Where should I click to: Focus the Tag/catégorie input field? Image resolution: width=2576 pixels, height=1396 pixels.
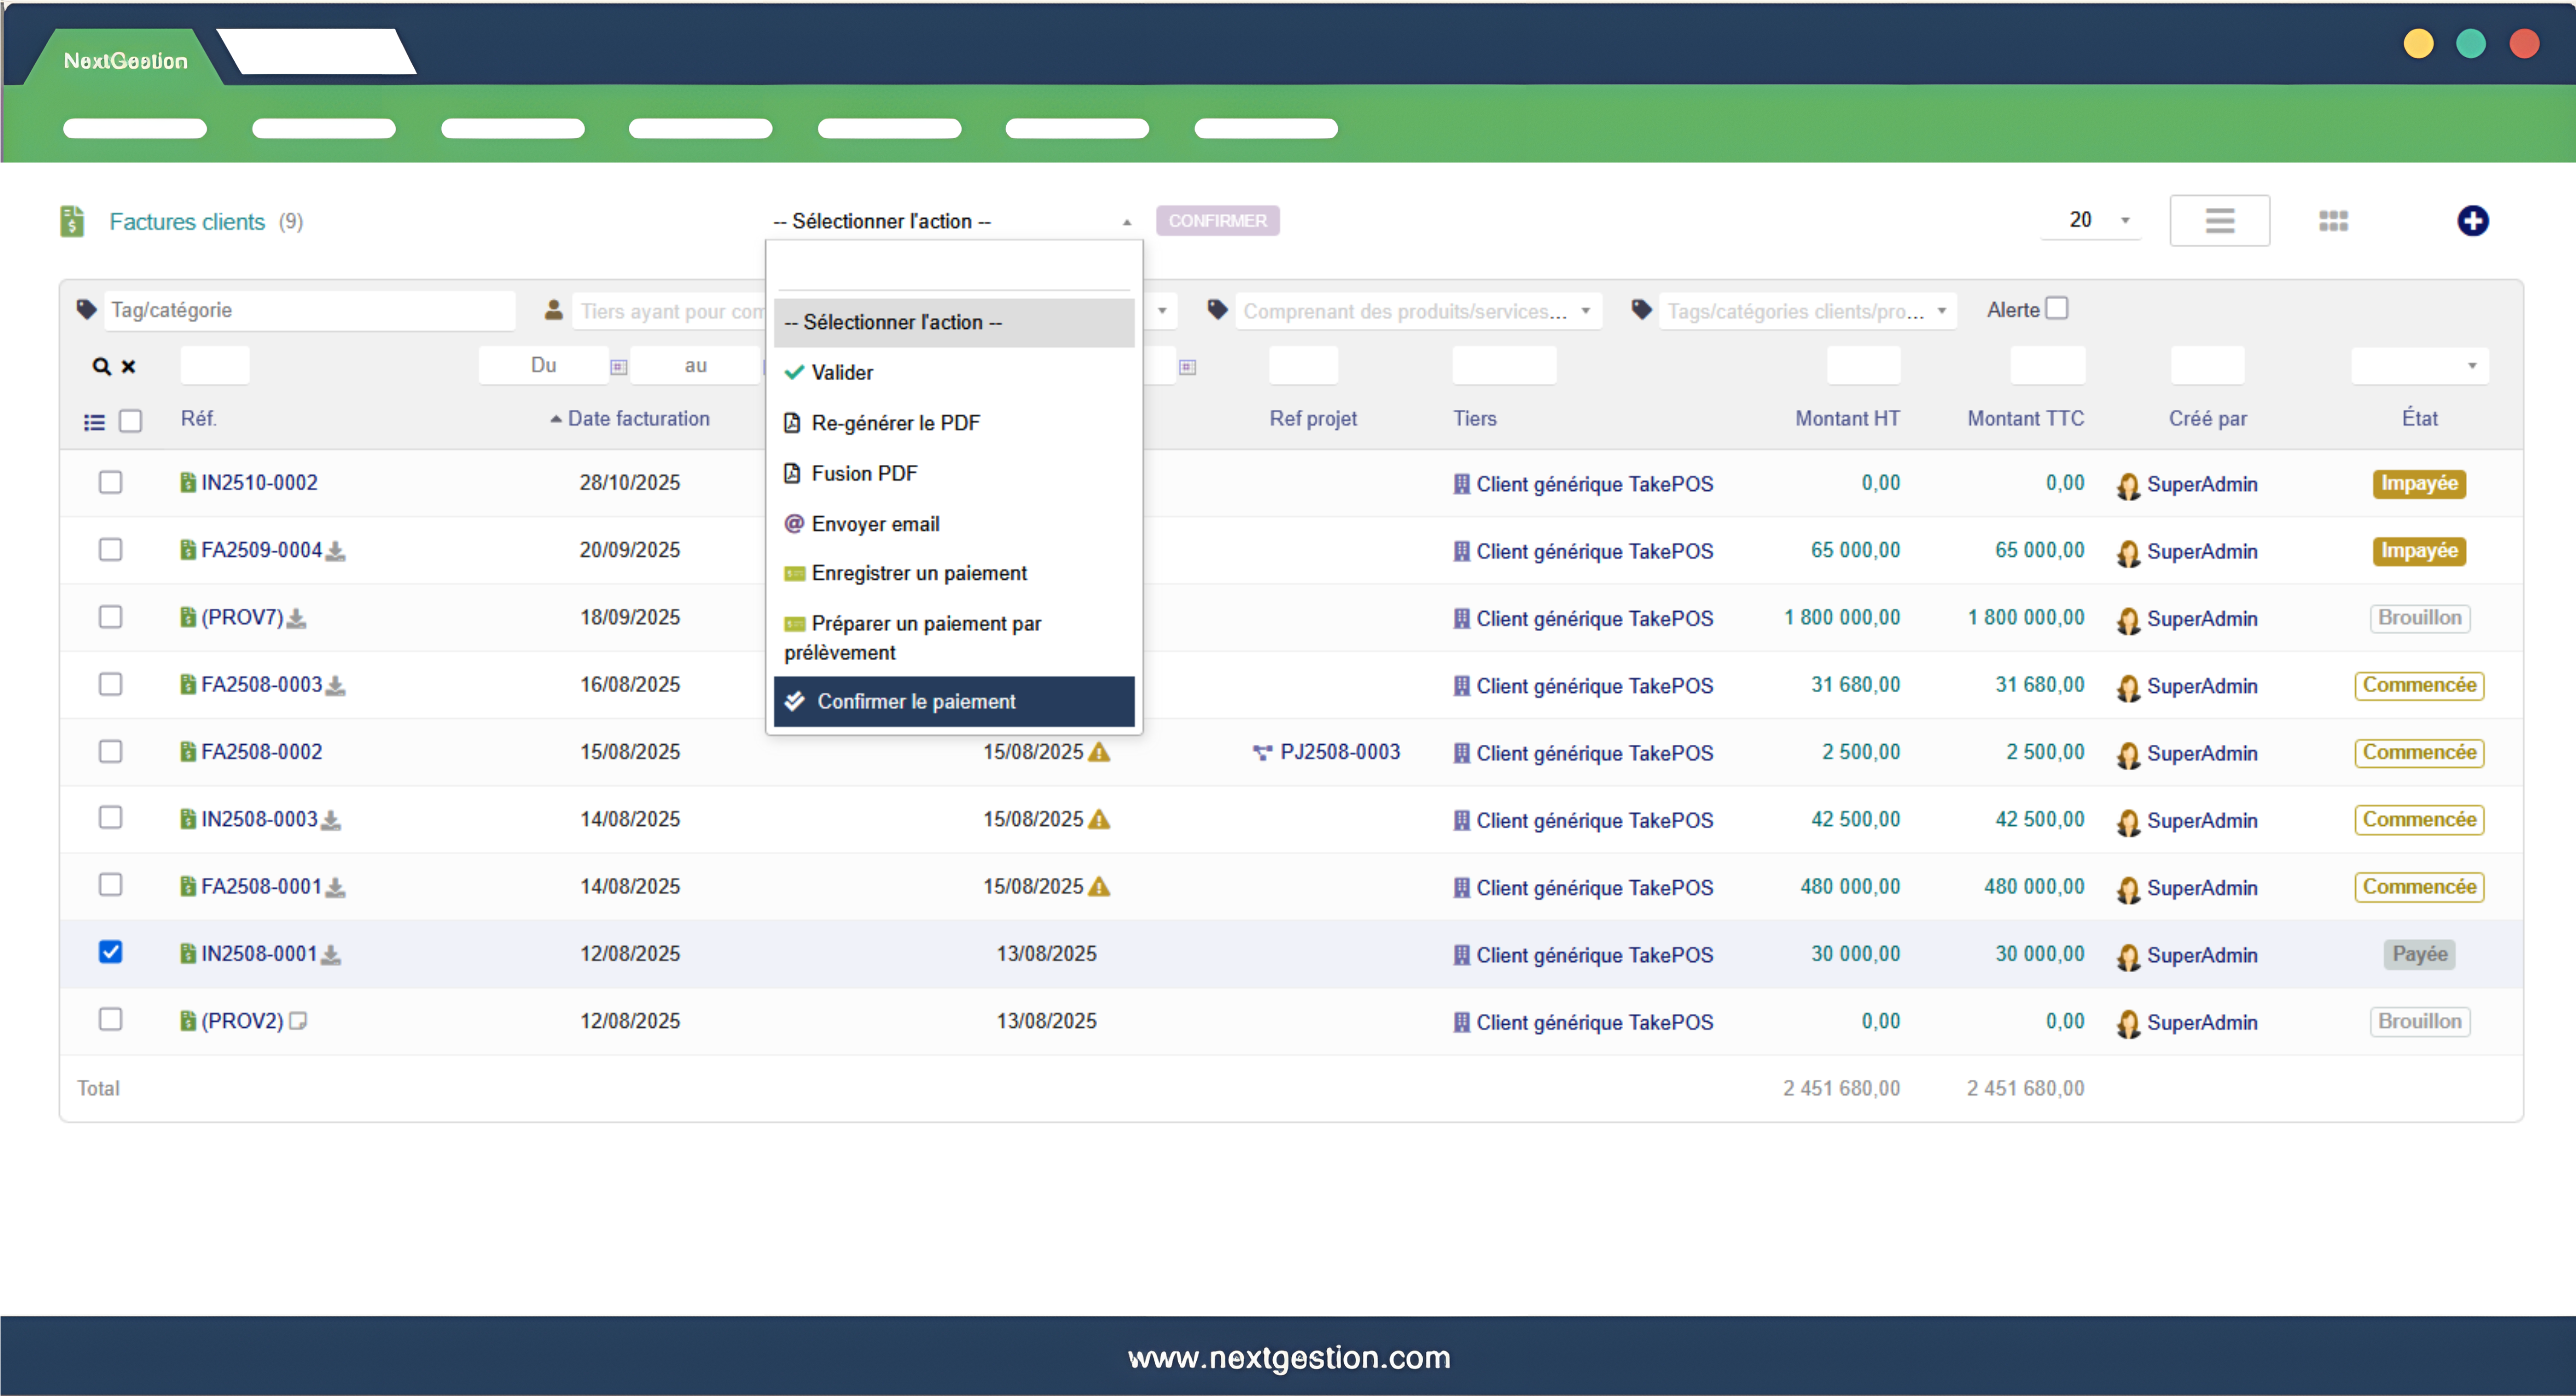coord(310,310)
